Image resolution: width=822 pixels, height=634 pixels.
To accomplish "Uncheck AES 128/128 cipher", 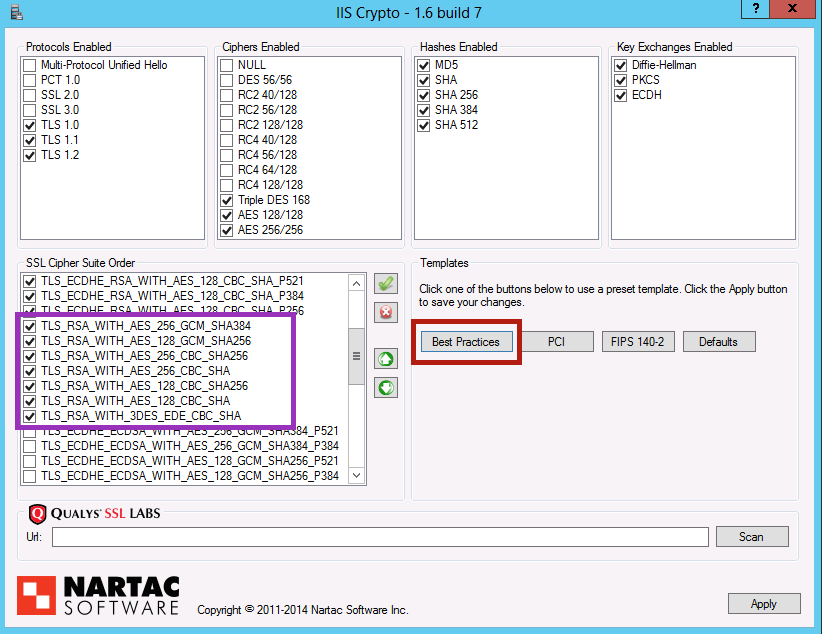I will point(226,216).
